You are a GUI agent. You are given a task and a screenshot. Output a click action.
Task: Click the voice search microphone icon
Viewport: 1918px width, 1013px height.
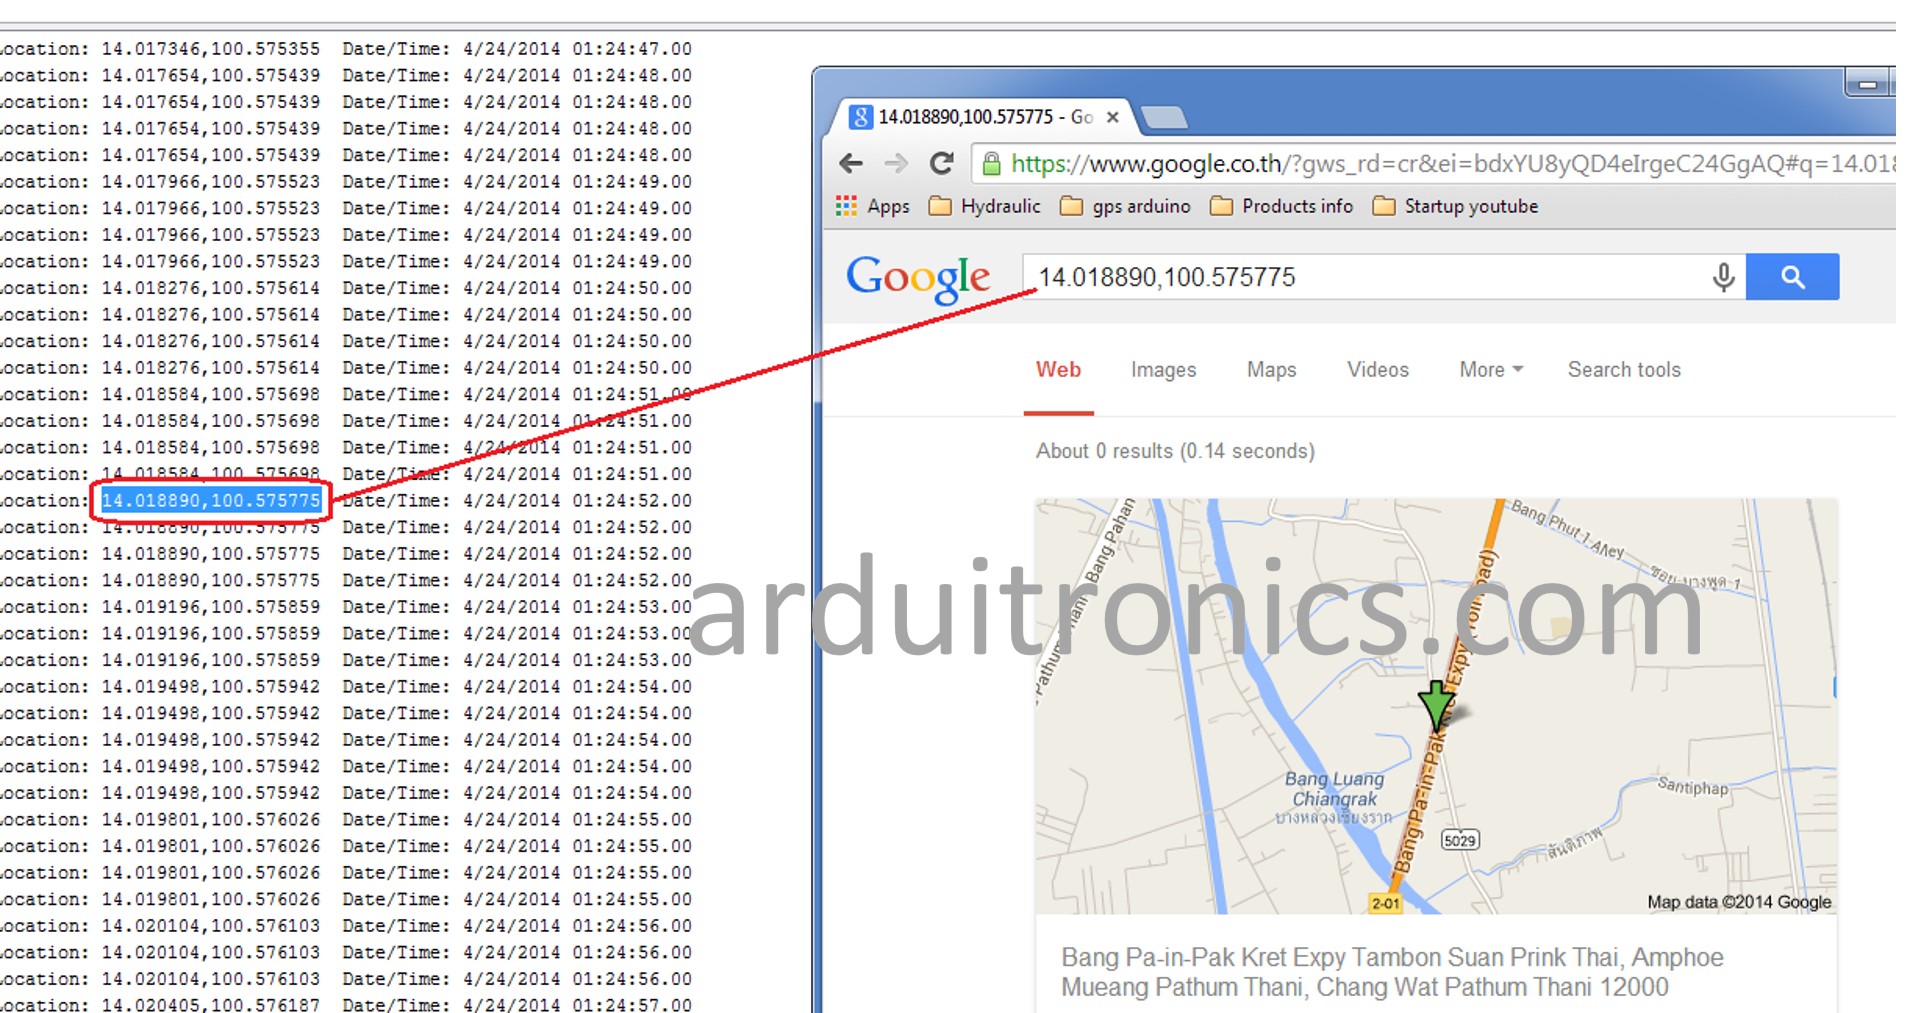click(1723, 276)
